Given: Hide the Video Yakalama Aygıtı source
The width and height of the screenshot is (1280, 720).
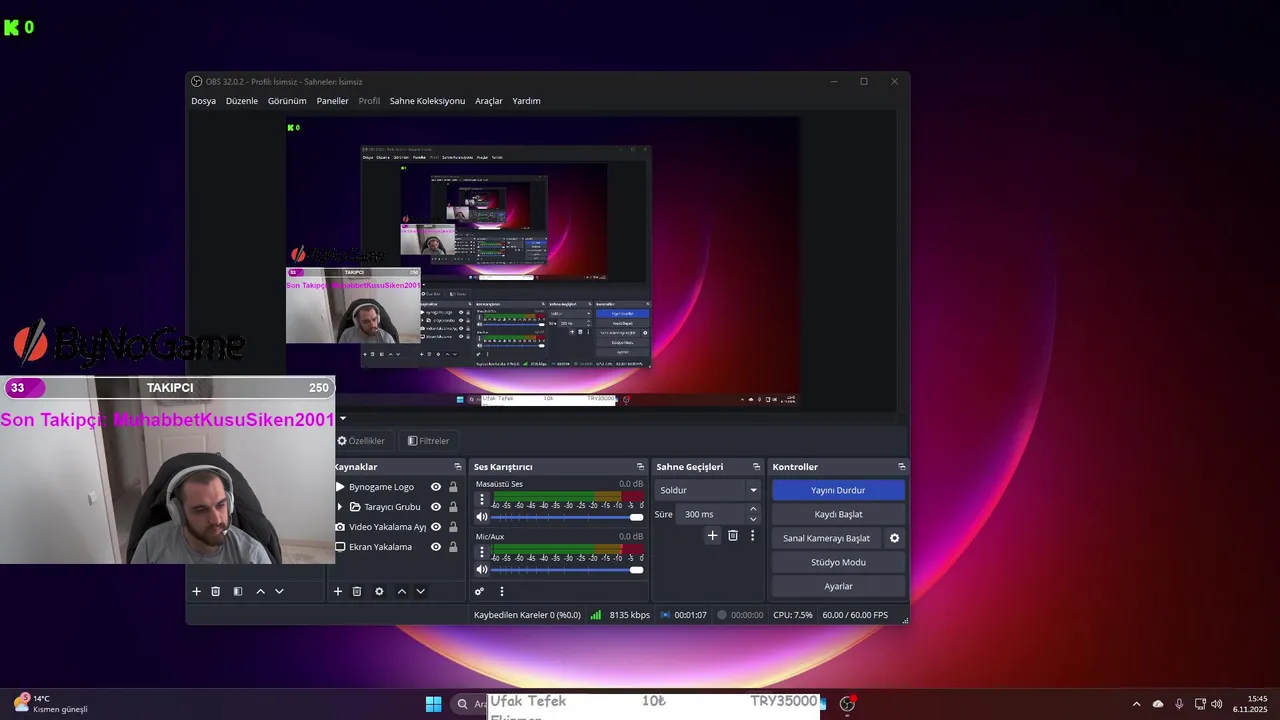Looking at the screenshot, I should pos(435,527).
